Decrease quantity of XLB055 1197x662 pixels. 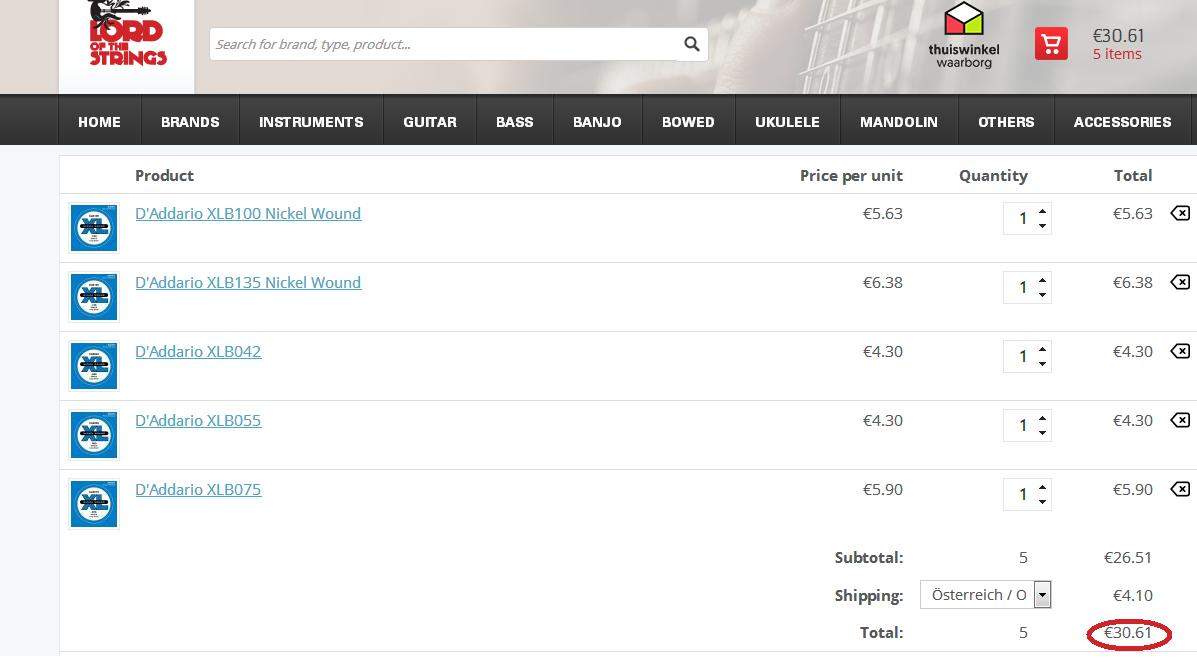point(1042,433)
